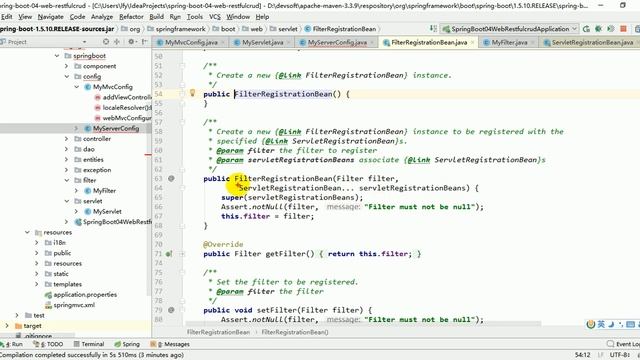Image resolution: width=640 pixels, height=360 pixels.
Task: Click the Scroll from Source icon in Project panel
Action: (x=106, y=42)
